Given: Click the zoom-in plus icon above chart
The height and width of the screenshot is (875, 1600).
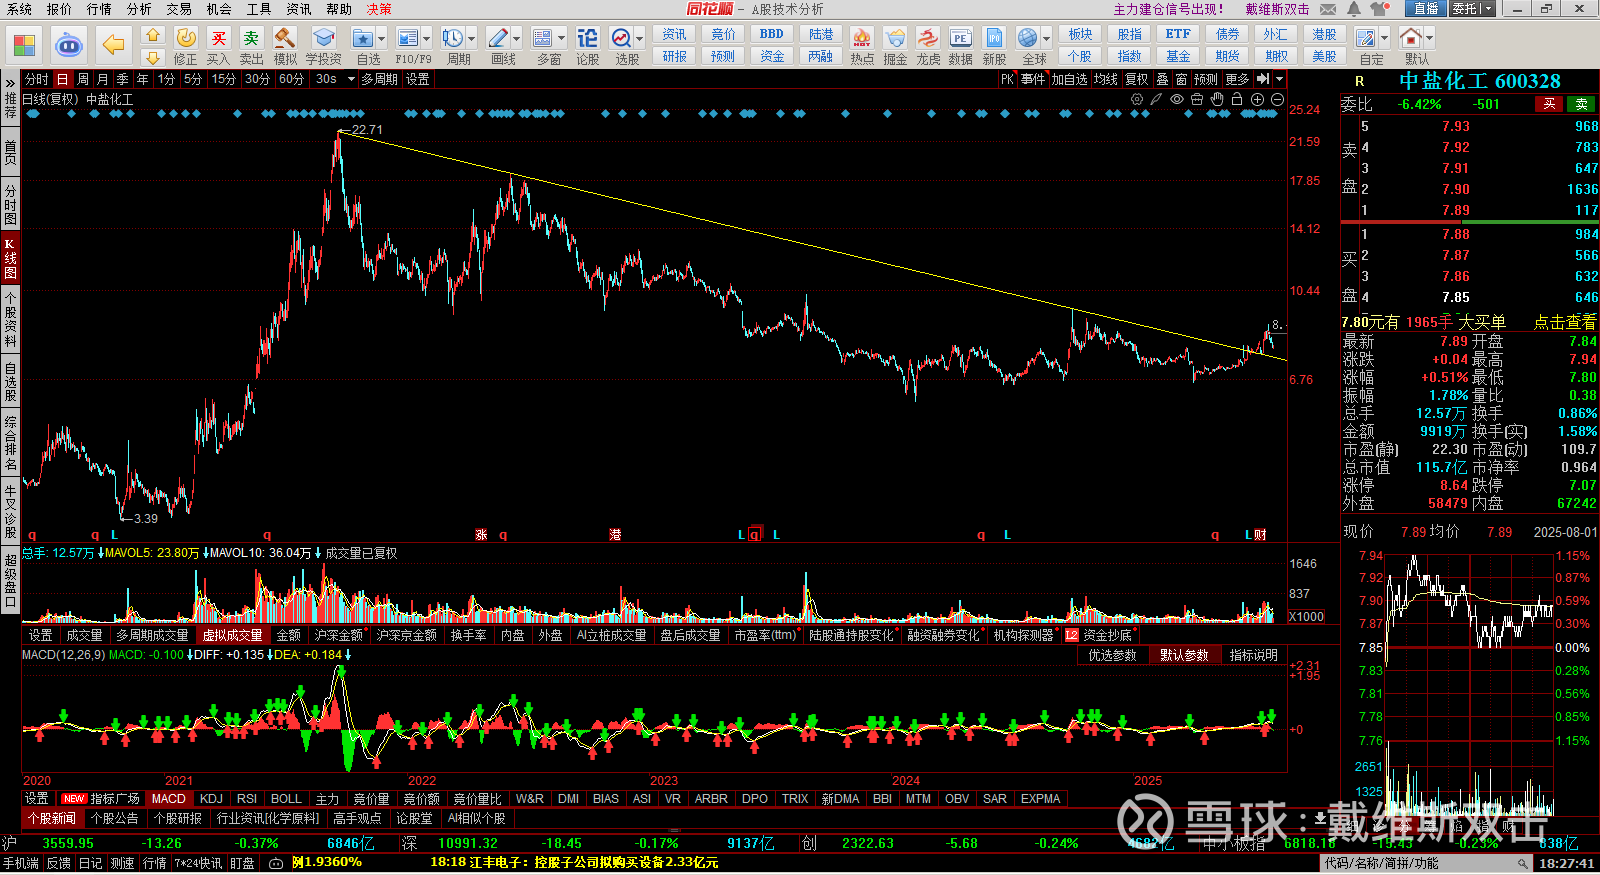Looking at the screenshot, I should pyautogui.click(x=1257, y=100).
